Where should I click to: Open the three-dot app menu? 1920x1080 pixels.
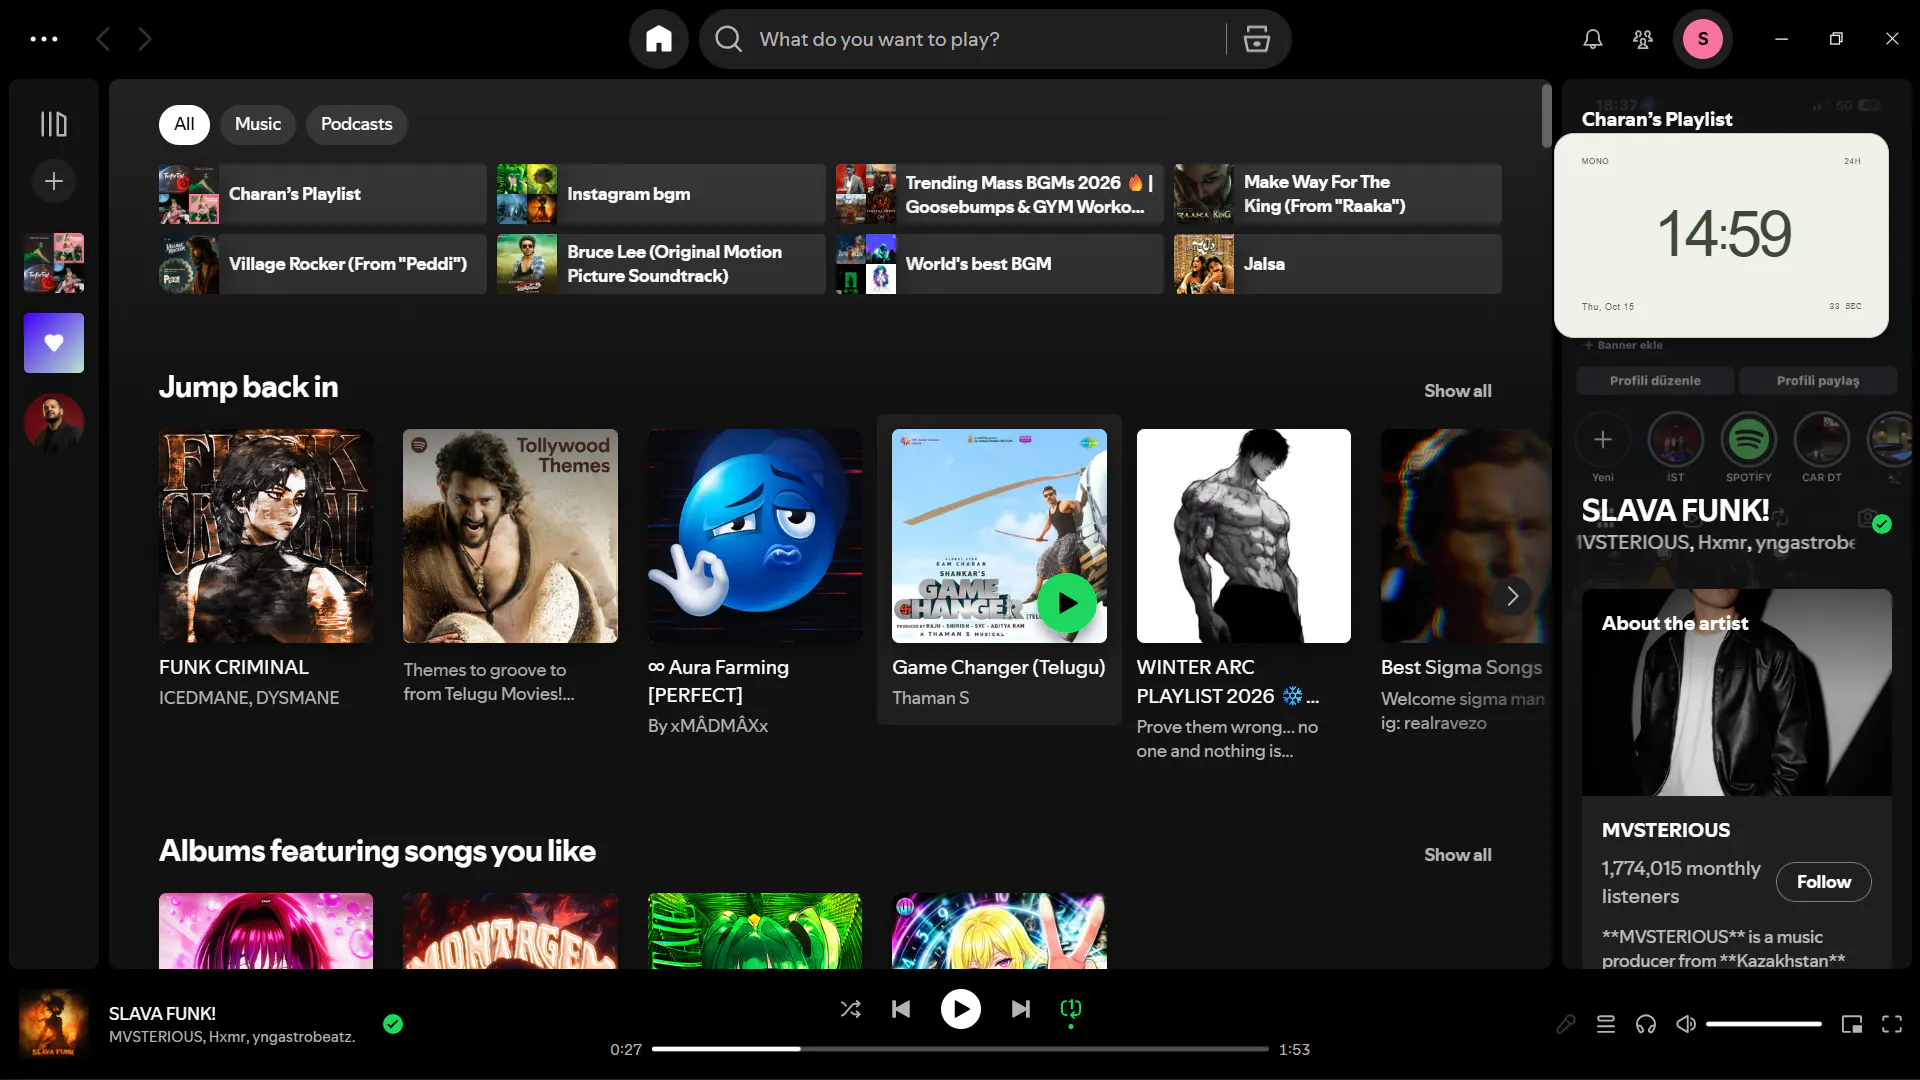pyautogui.click(x=44, y=39)
